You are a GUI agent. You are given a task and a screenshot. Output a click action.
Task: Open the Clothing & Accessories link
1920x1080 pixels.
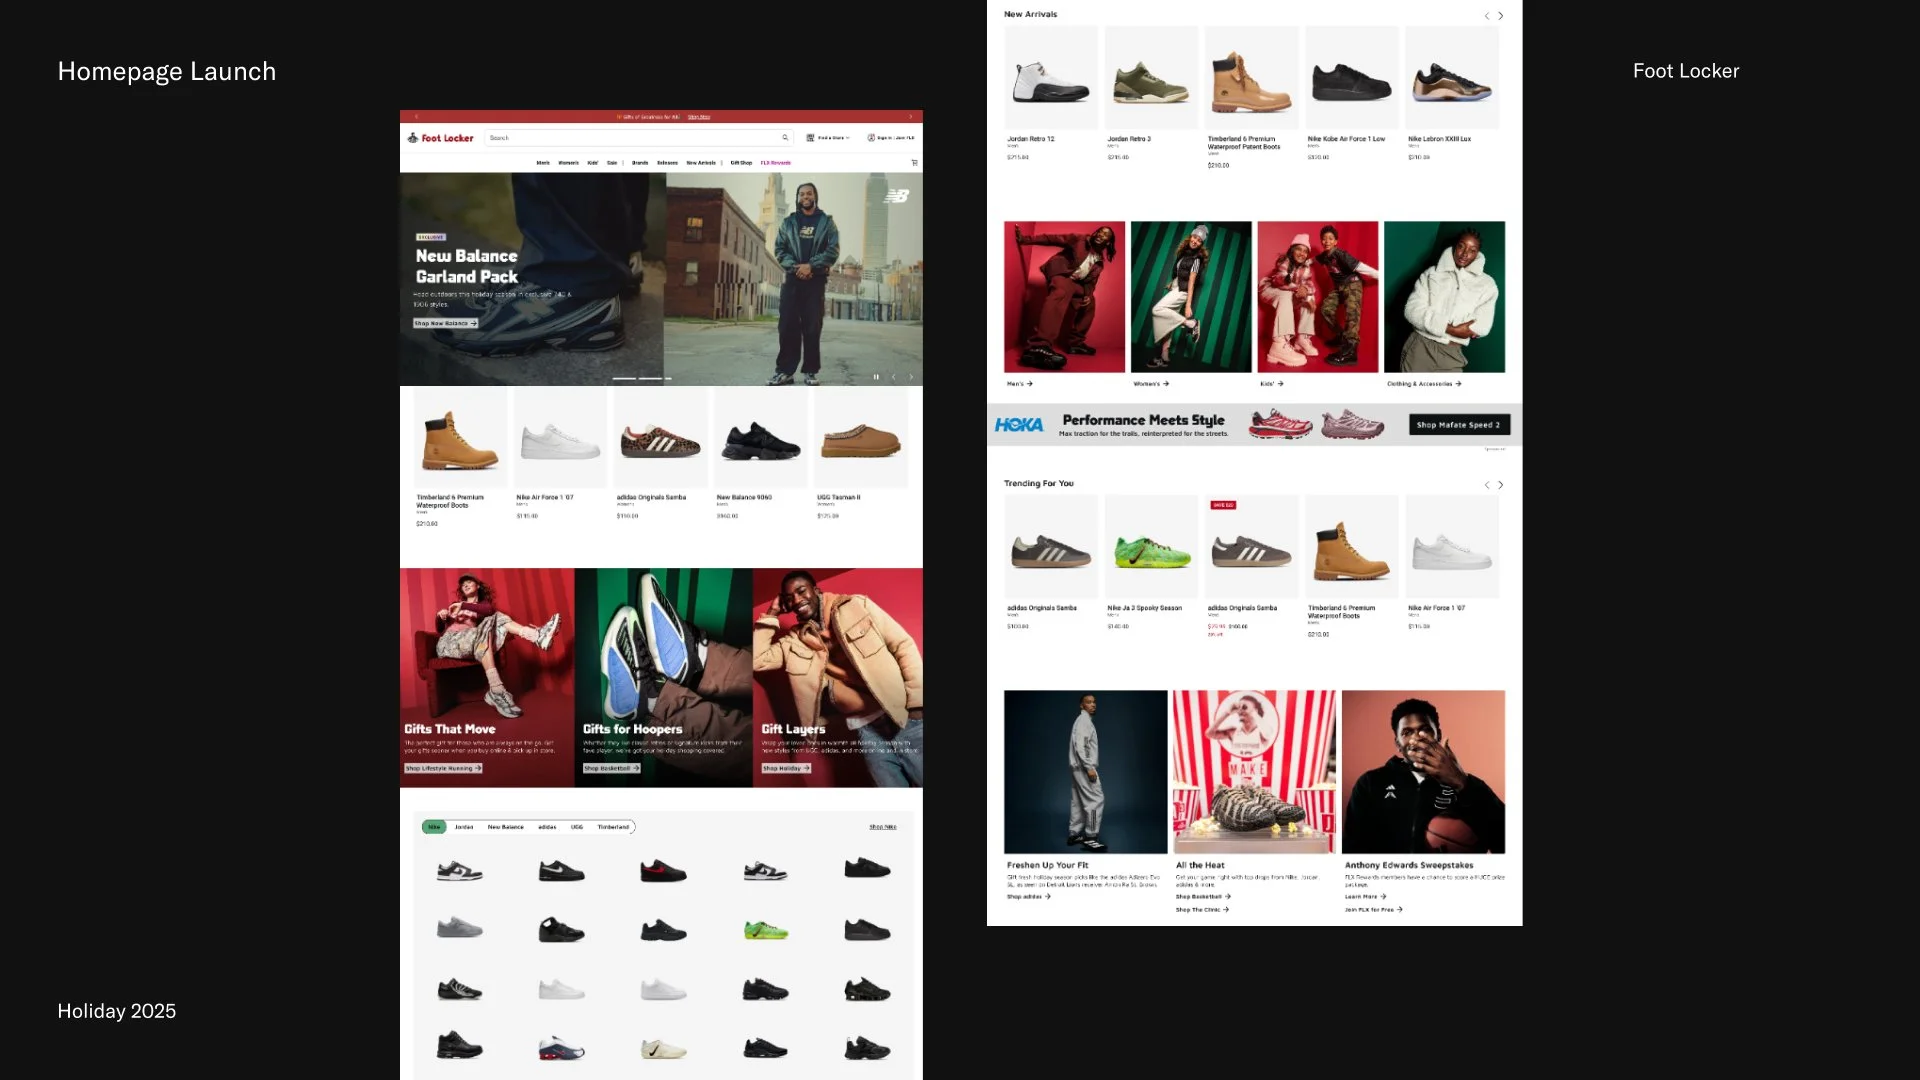[1424, 384]
